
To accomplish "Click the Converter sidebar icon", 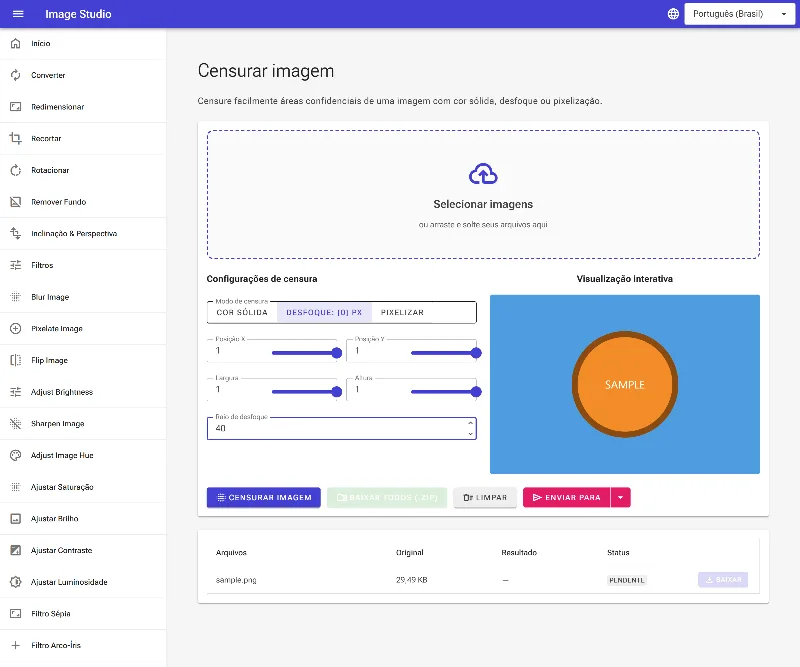I will [16, 75].
